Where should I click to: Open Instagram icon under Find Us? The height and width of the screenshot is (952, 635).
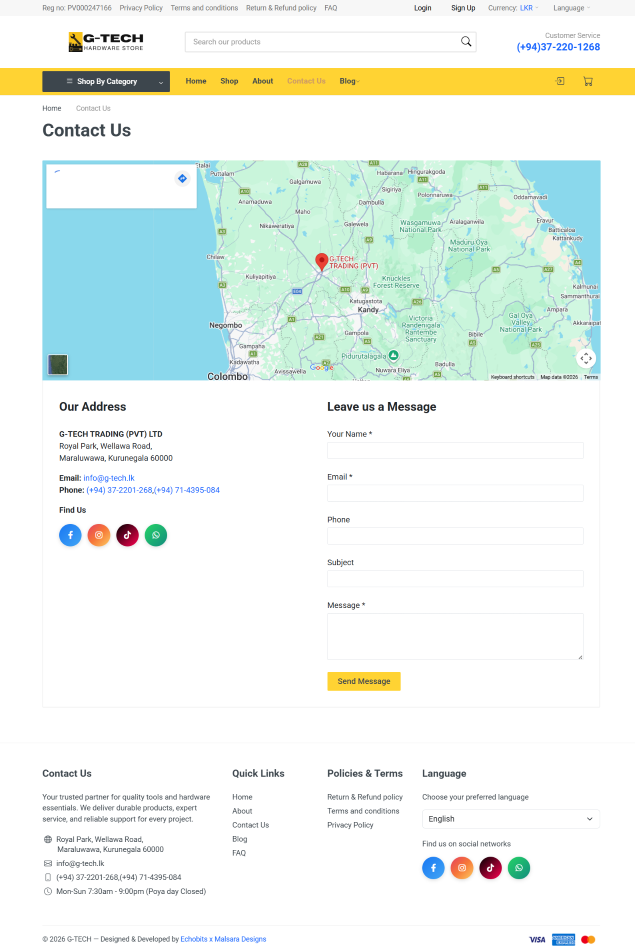pos(98,535)
